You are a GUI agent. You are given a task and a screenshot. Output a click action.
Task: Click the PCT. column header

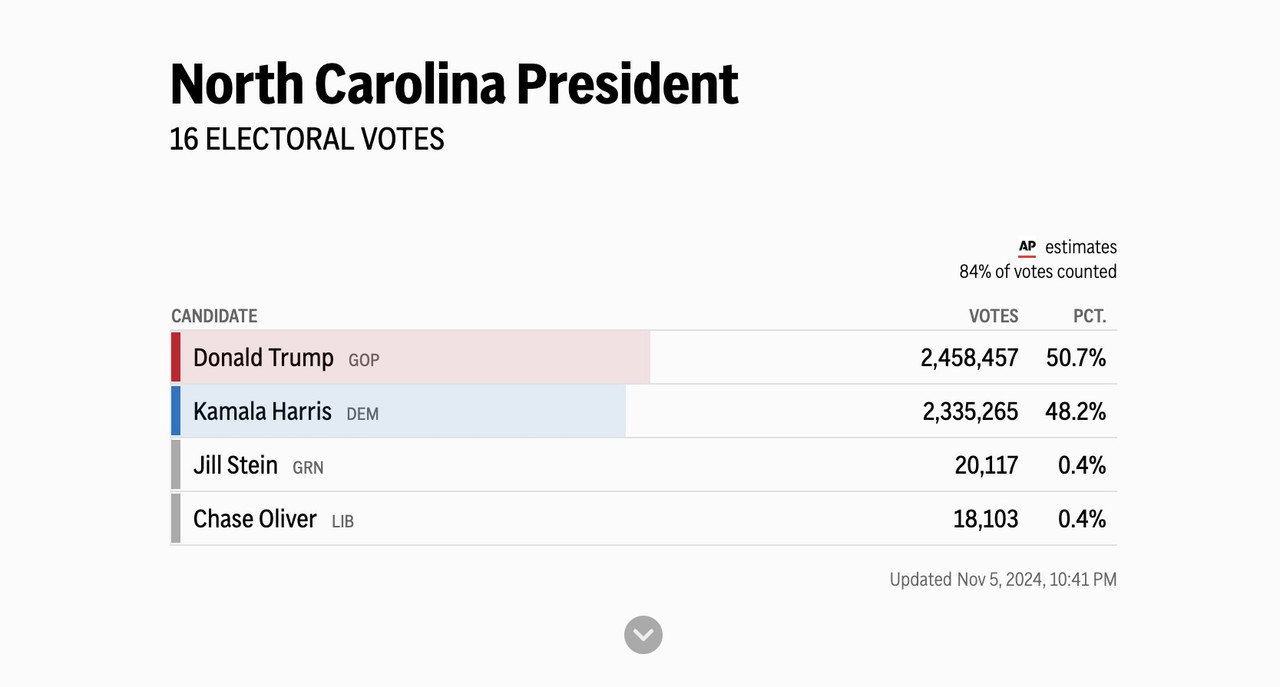(x=1089, y=316)
